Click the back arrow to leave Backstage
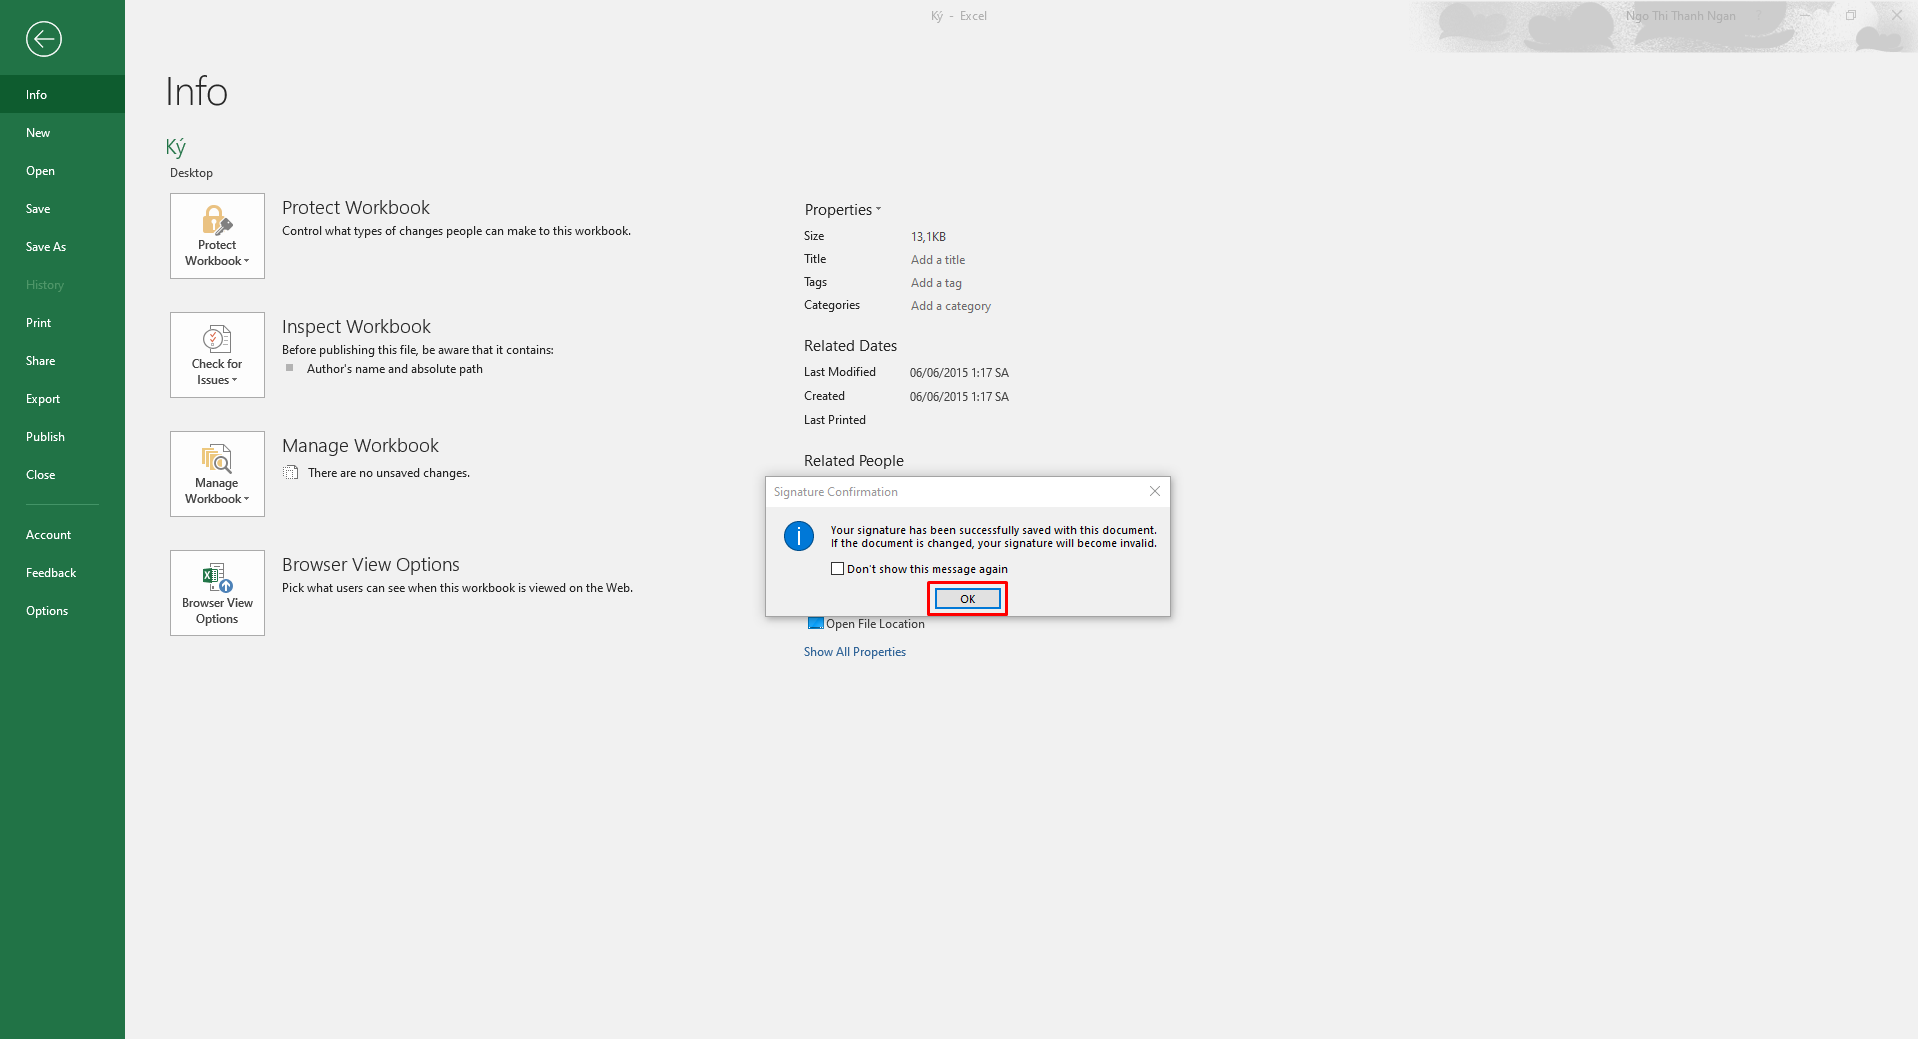This screenshot has width=1918, height=1039. click(44, 39)
